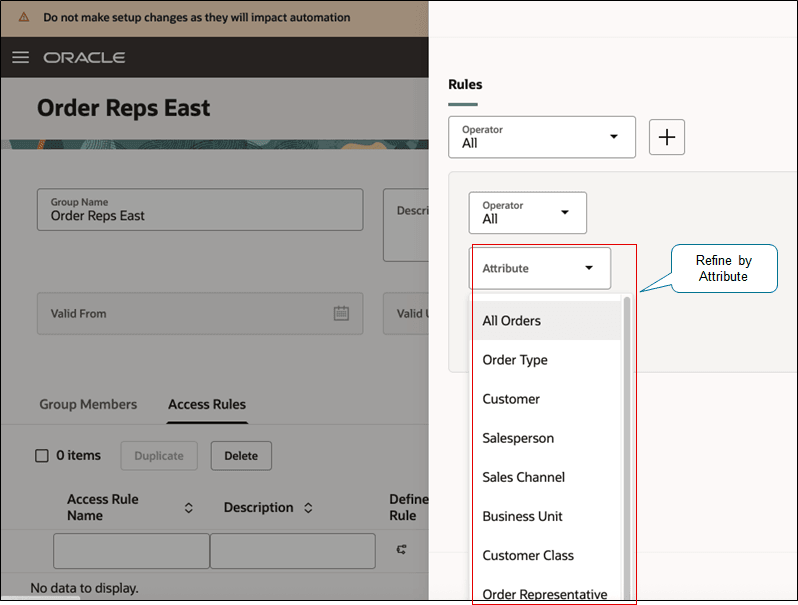Image resolution: width=798 pixels, height=605 pixels.
Task: Click the Delete button
Action: (241, 456)
